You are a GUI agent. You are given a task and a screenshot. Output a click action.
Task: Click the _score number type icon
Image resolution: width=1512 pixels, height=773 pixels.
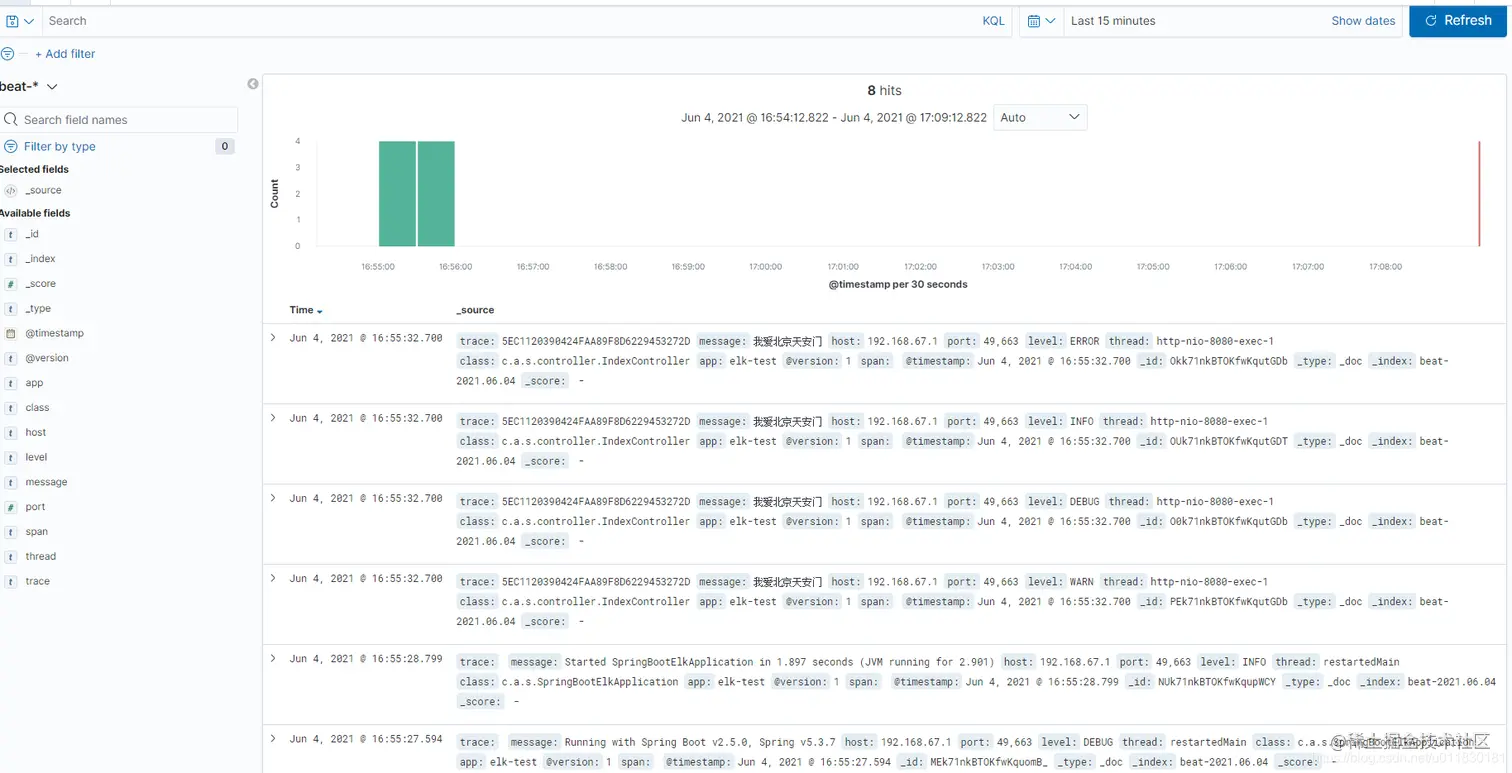11,284
